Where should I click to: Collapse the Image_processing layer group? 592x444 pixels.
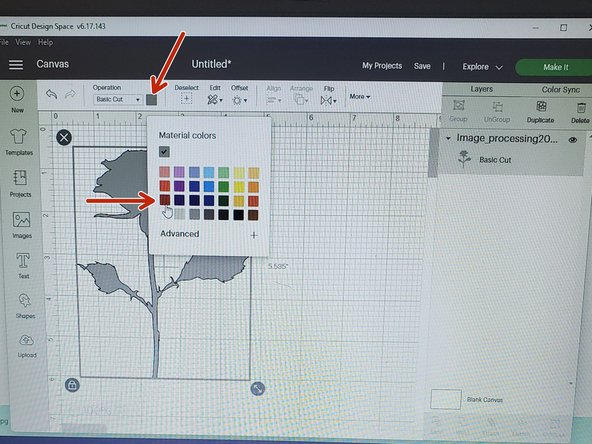coord(448,139)
